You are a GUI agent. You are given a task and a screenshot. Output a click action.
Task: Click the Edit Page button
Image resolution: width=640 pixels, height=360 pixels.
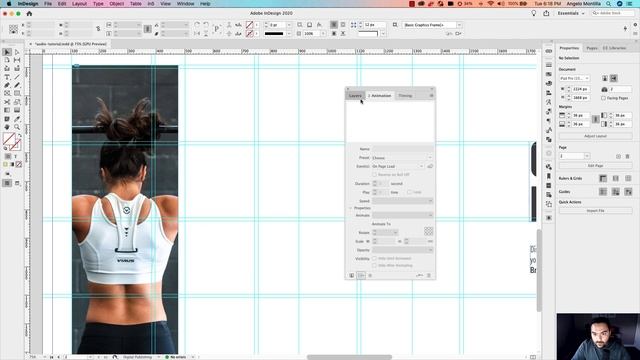[x=596, y=166]
